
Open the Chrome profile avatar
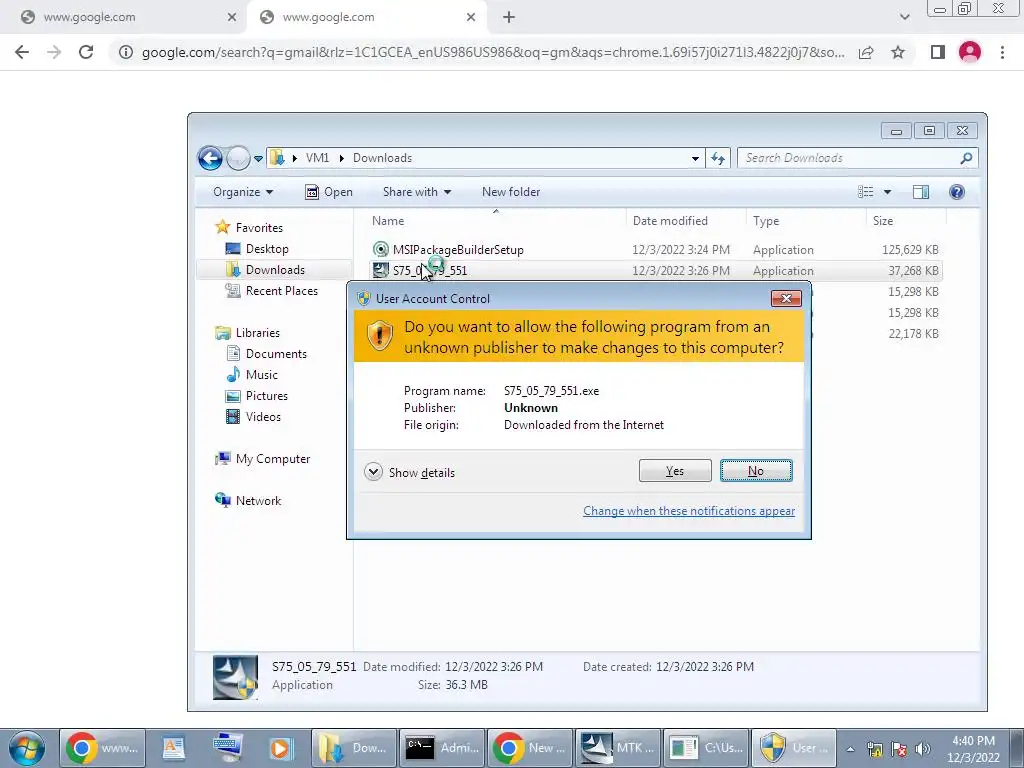pos(970,52)
